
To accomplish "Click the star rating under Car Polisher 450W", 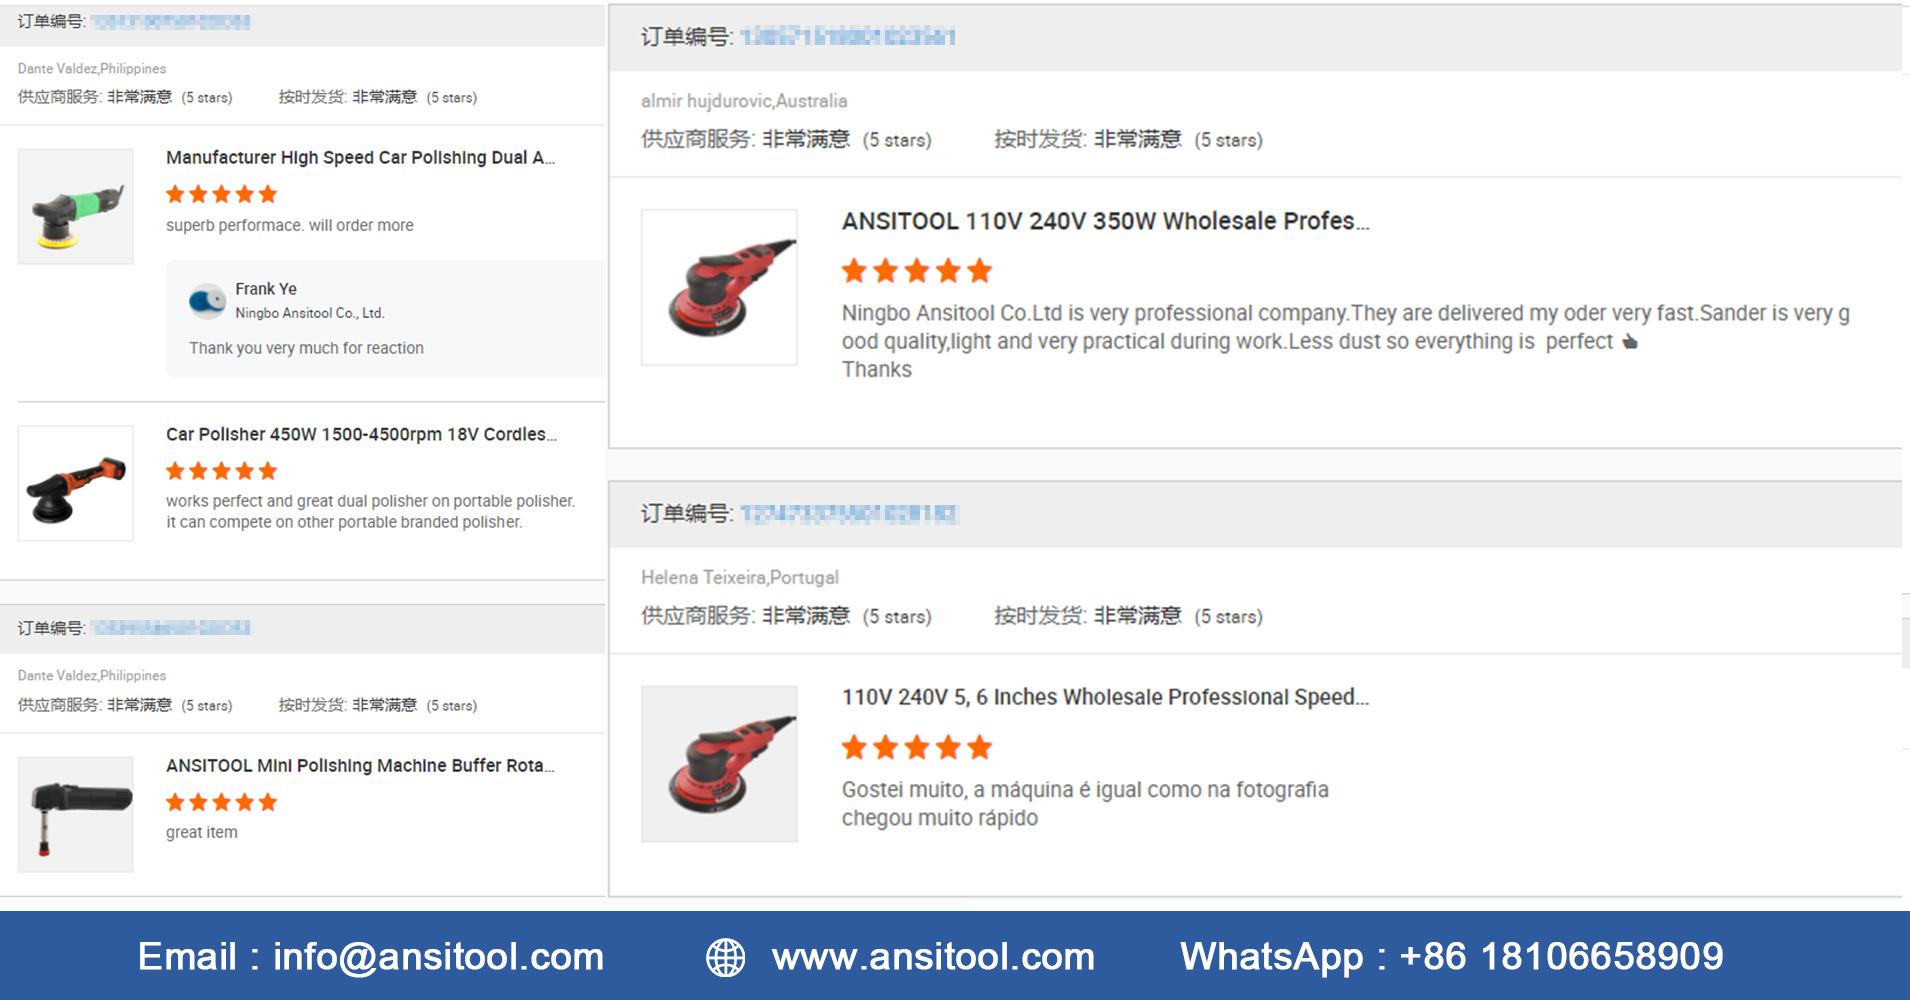I will [221, 471].
